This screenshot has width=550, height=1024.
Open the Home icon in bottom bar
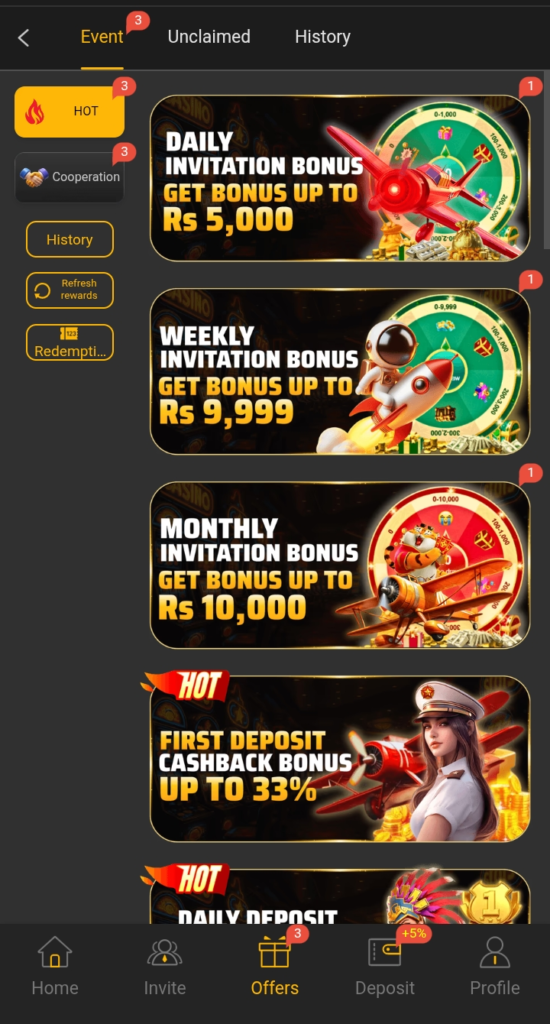tap(55, 952)
